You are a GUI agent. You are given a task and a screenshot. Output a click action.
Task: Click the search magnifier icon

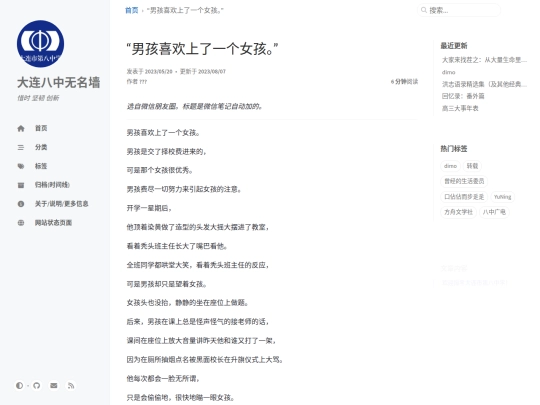424,10
